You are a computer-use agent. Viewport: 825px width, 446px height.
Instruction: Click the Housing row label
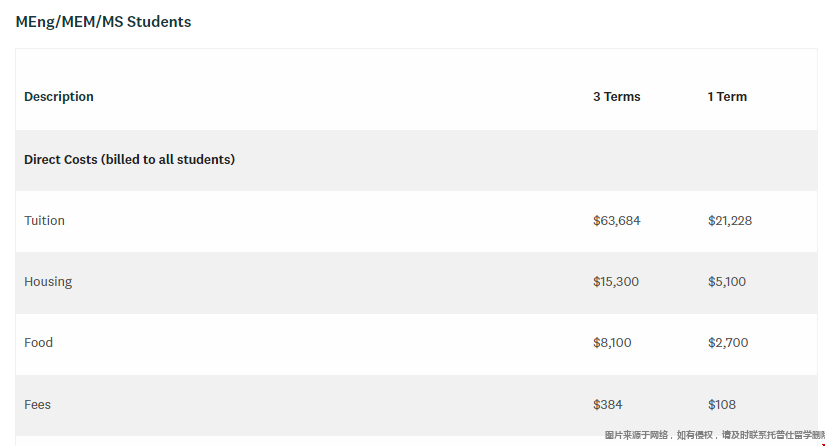pyautogui.click(x=48, y=282)
